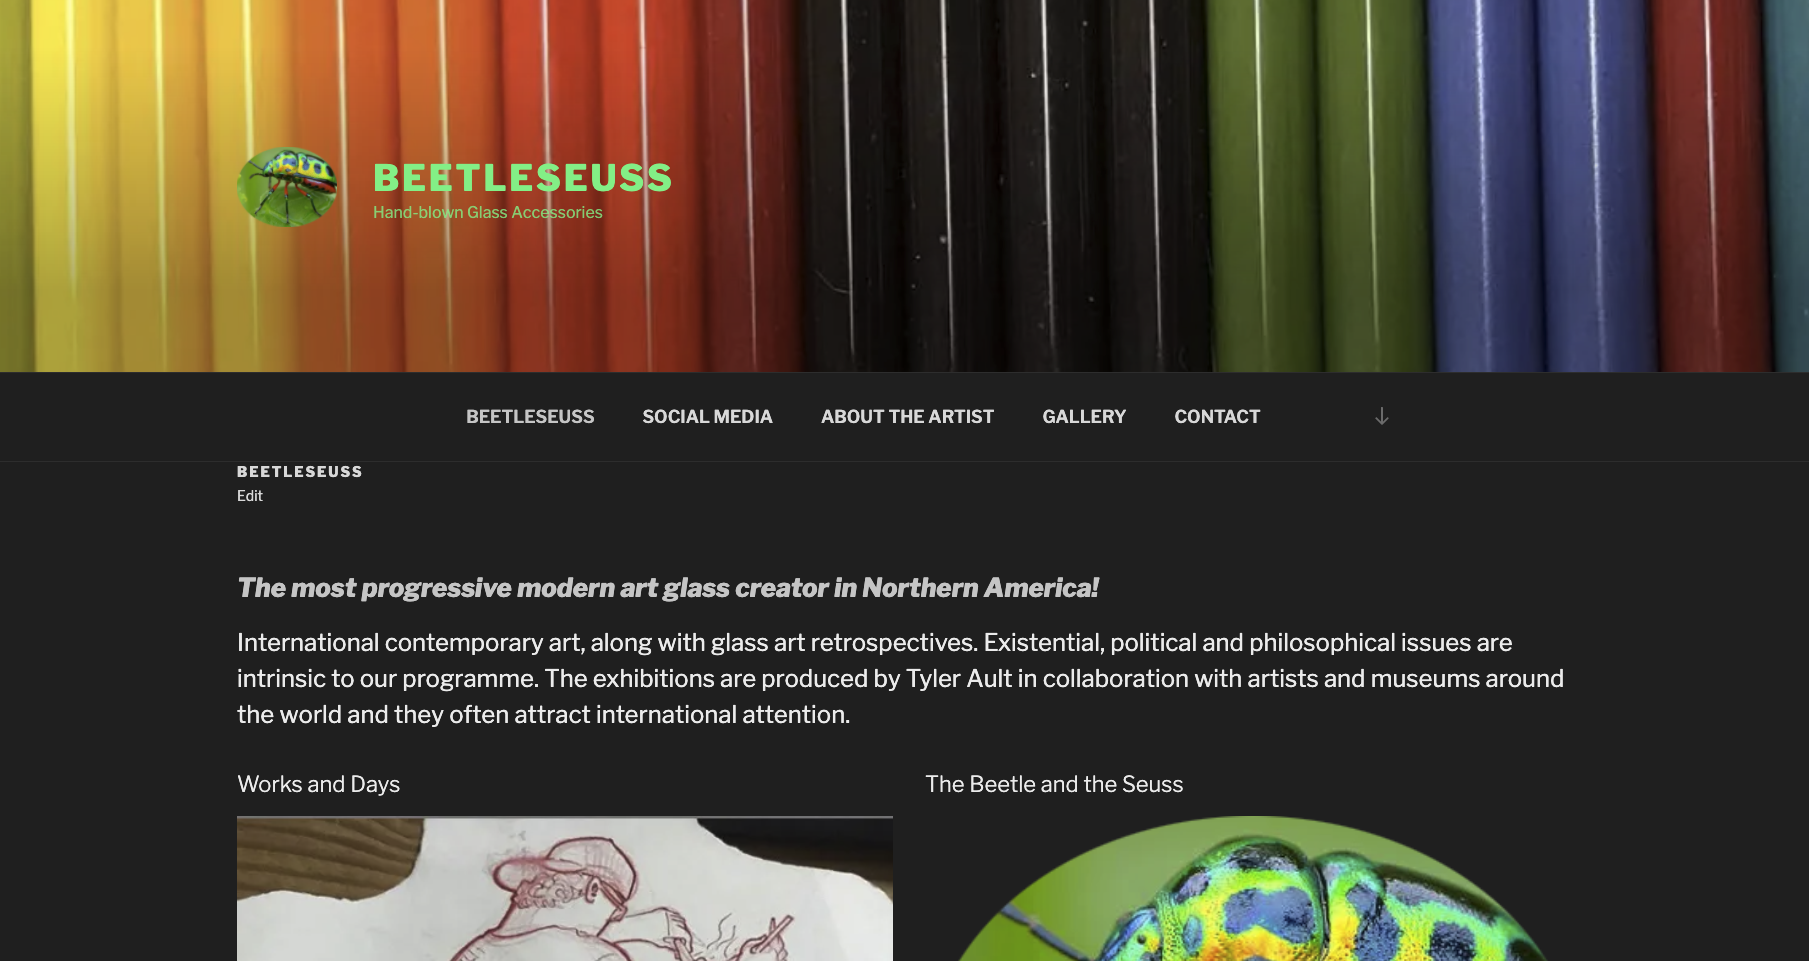Image resolution: width=1809 pixels, height=961 pixels.
Task: Click the International contemporary art paragraph
Action: pos(900,678)
